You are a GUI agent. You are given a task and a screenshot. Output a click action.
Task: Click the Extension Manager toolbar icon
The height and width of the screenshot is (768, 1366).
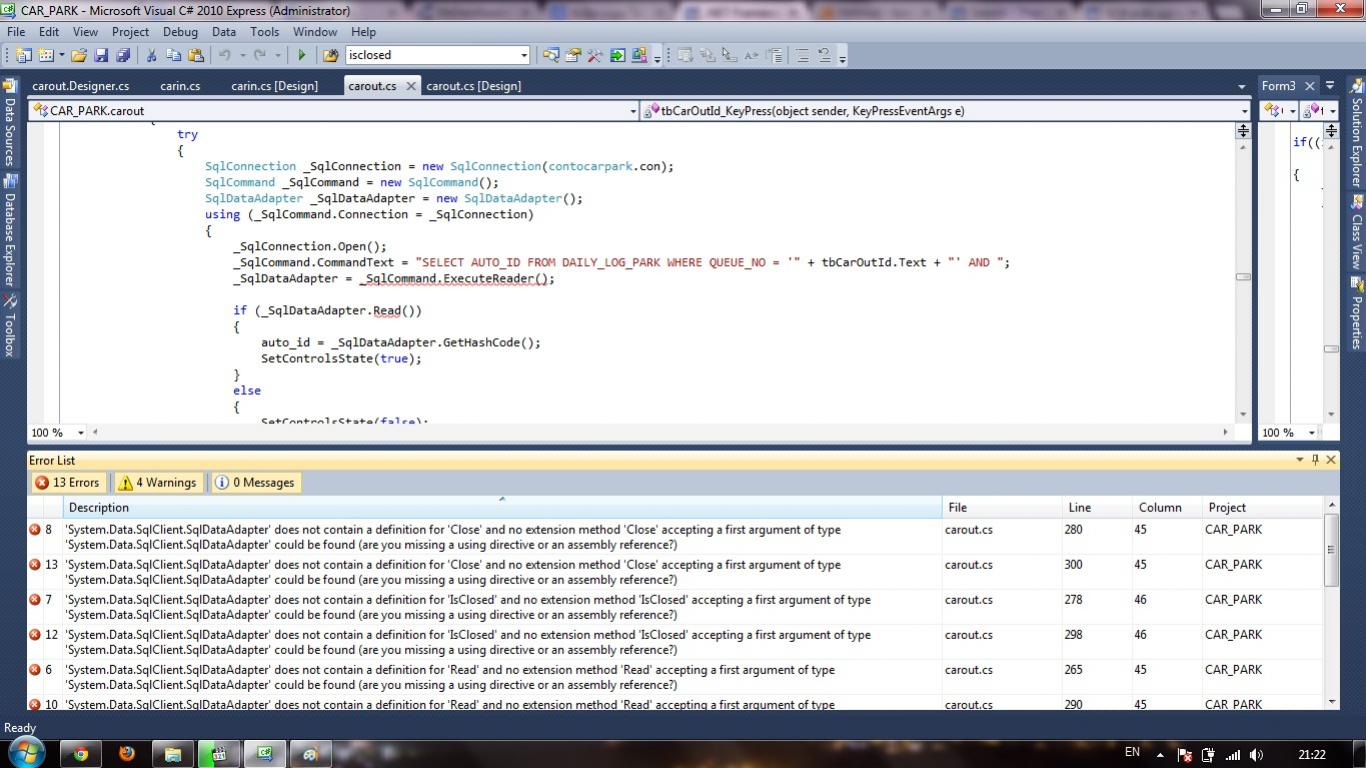coord(639,55)
